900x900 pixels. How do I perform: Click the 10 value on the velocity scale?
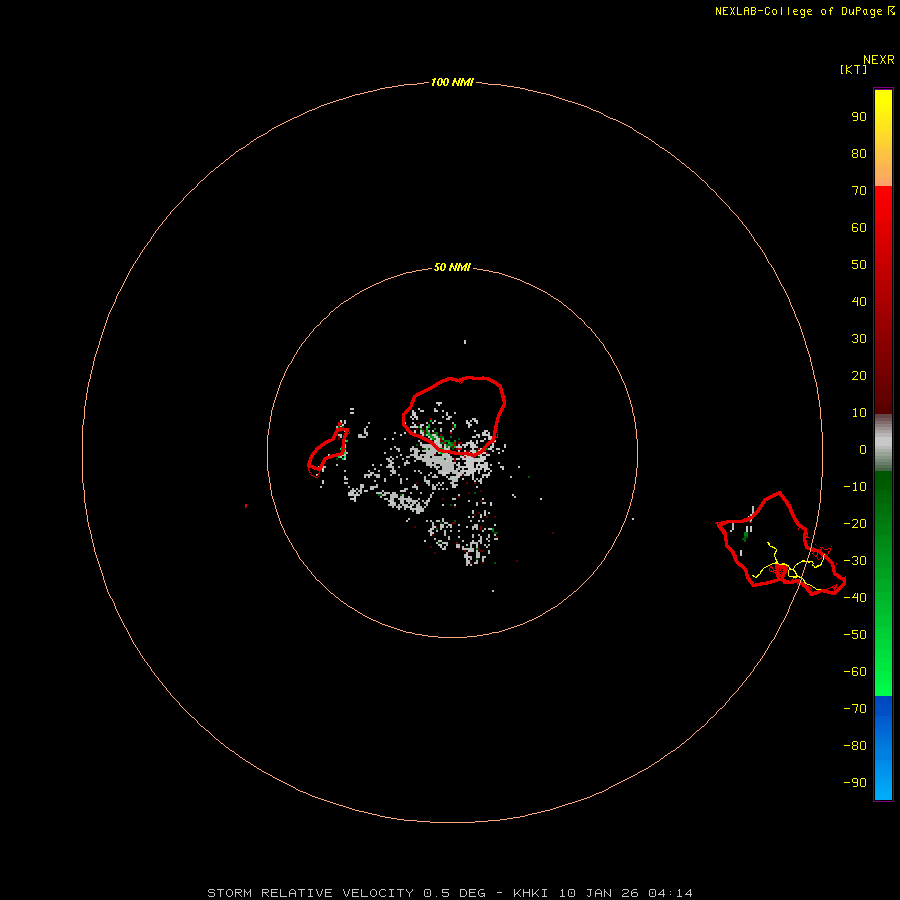pos(859,413)
